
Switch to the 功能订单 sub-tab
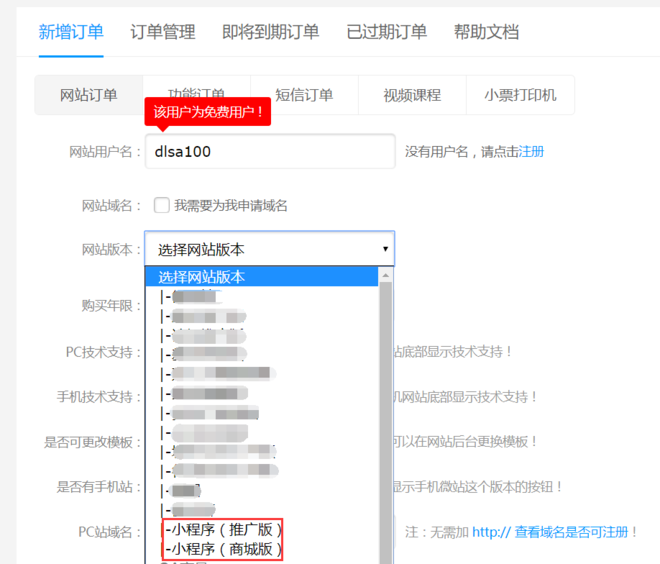point(196,95)
